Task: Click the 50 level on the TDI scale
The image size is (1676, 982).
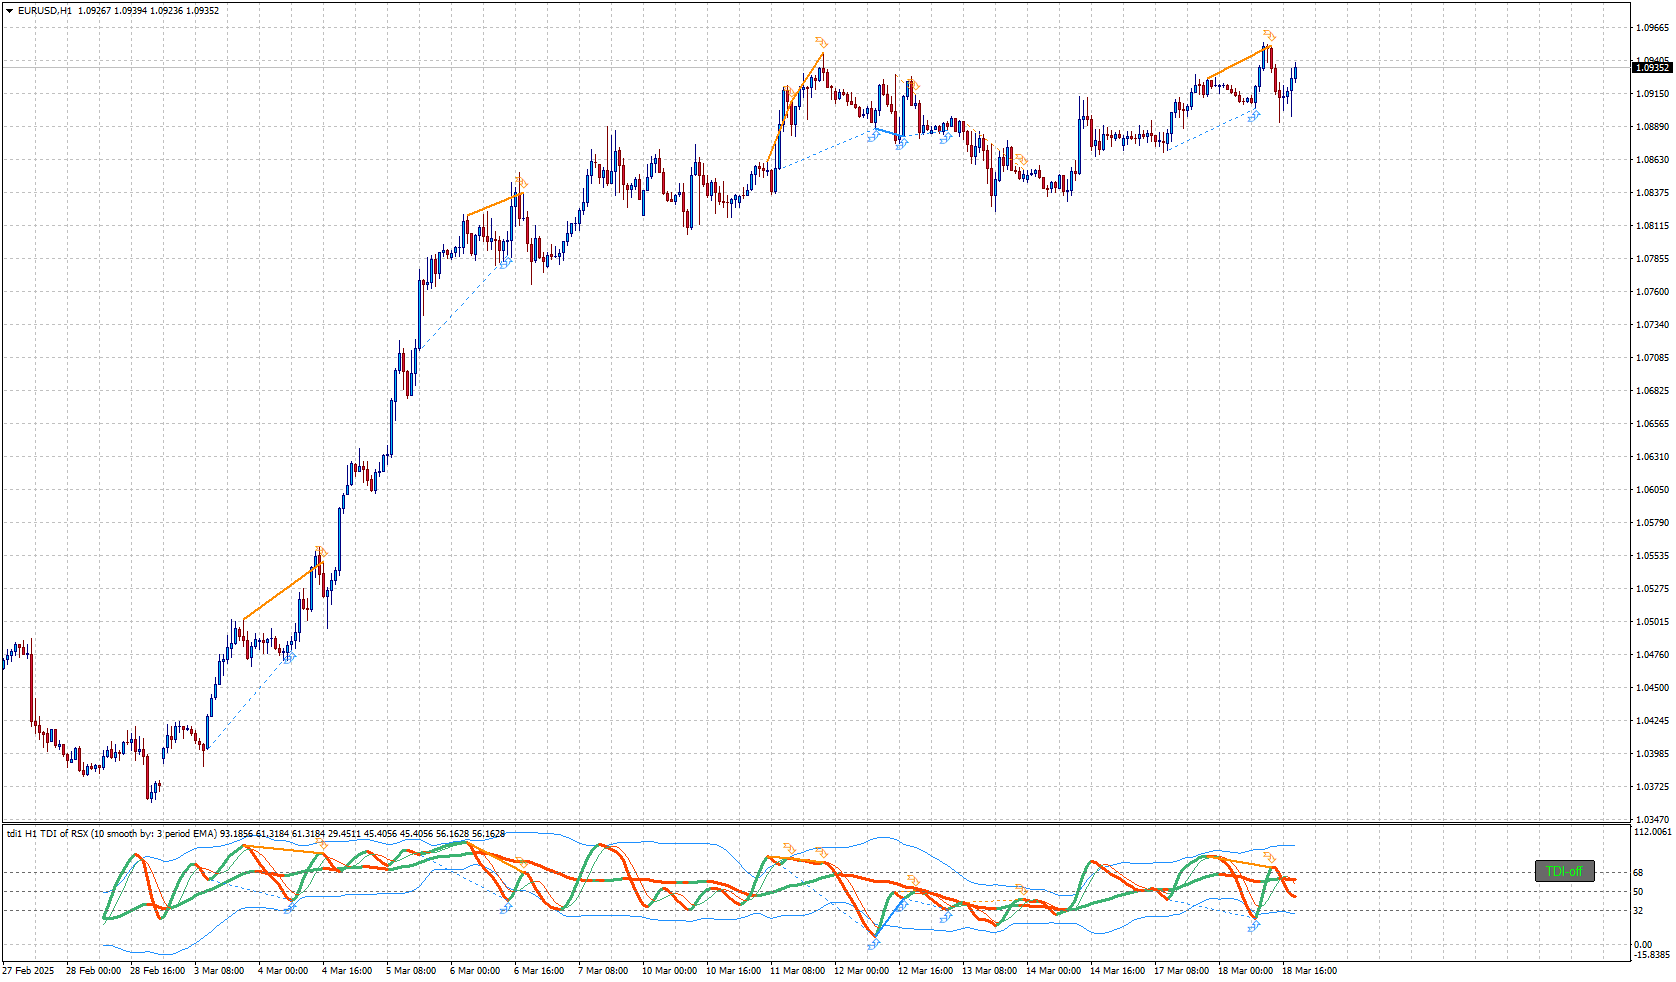Action: click(1638, 892)
